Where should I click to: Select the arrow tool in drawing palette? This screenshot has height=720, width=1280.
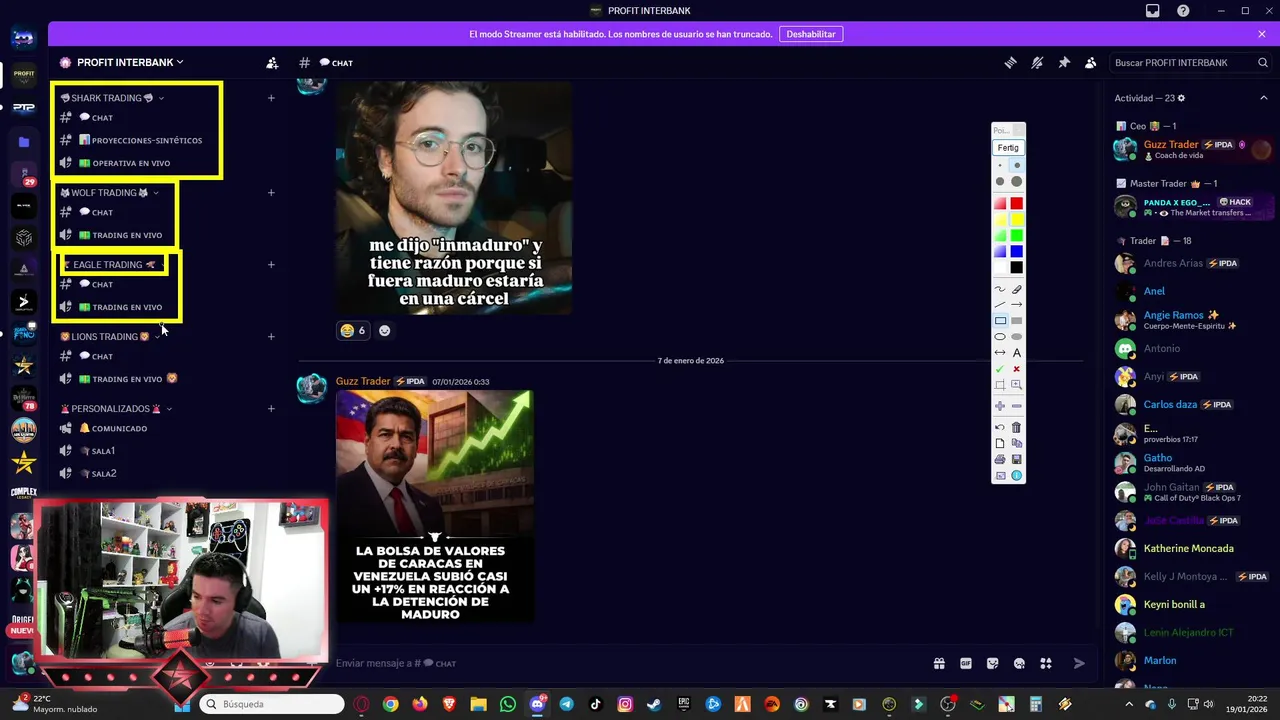coord(1017,305)
